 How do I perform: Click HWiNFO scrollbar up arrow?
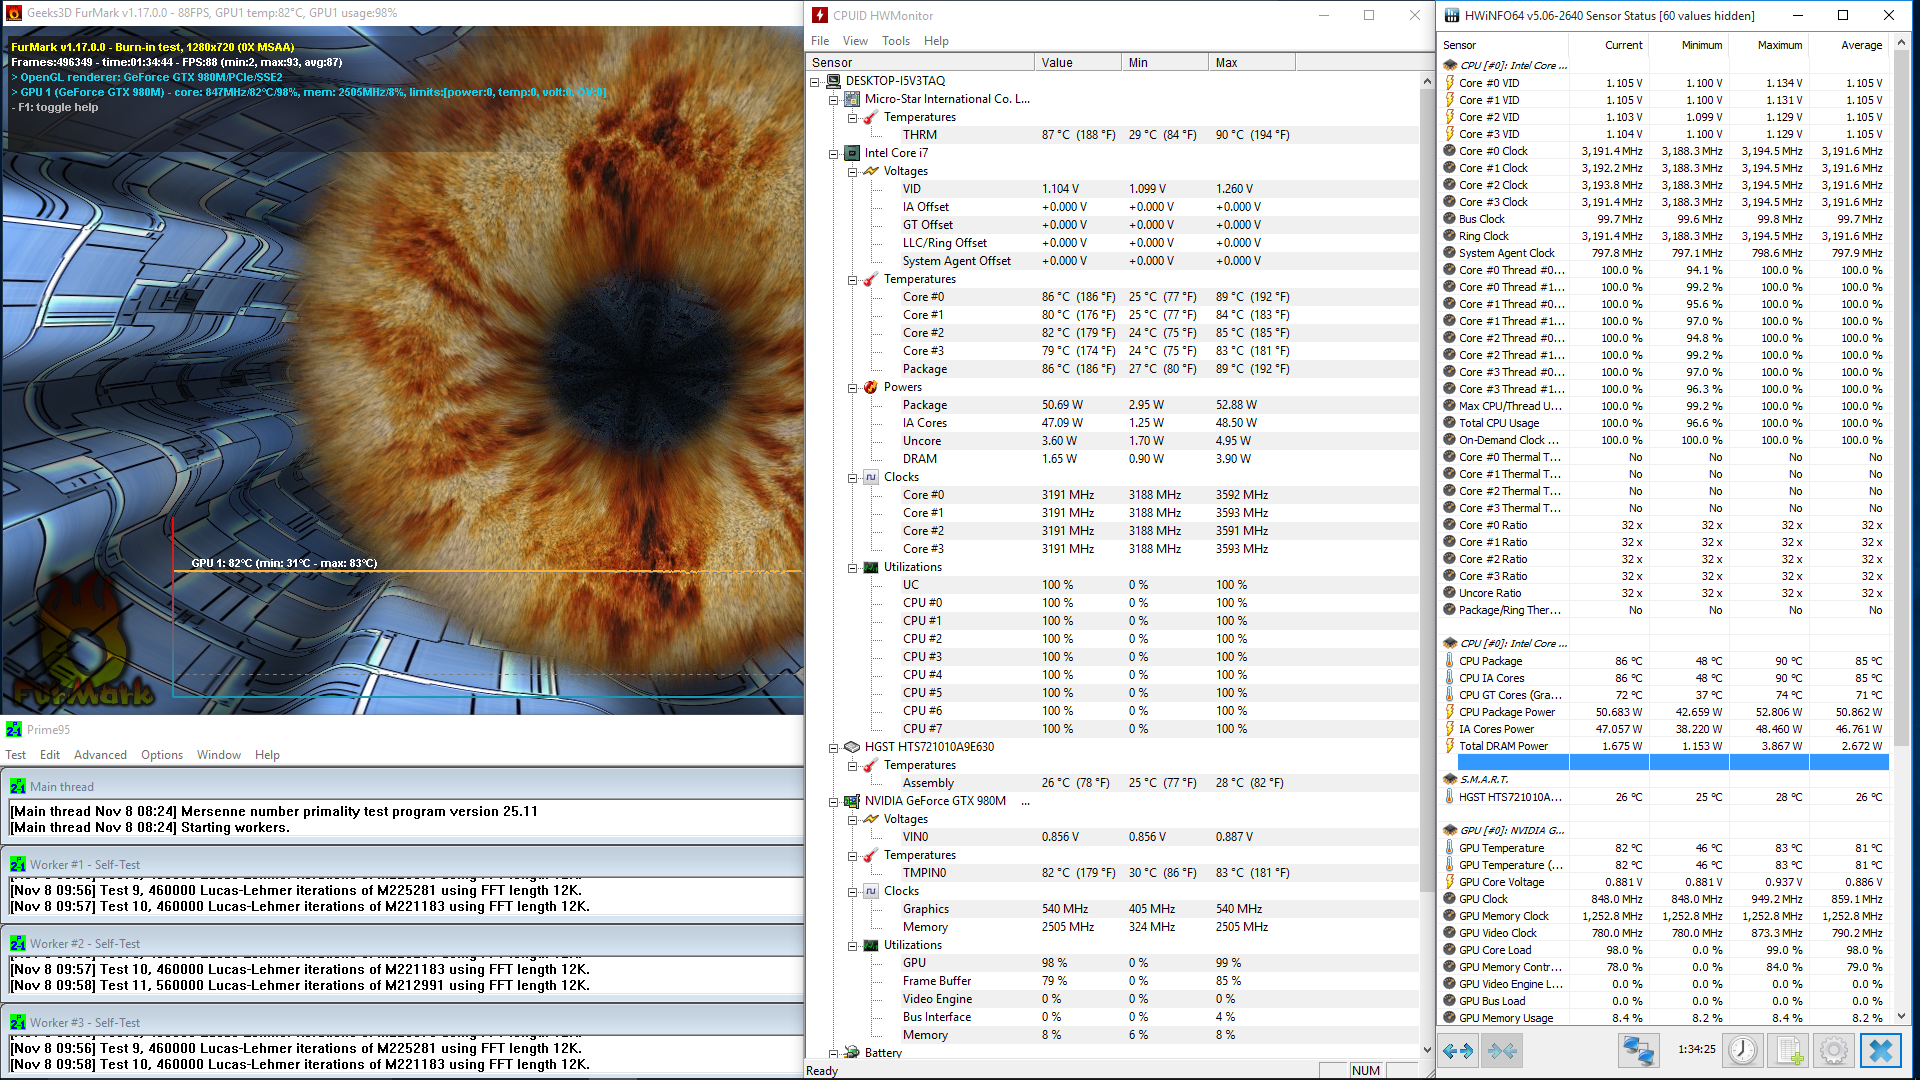pyautogui.click(x=1901, y=44)
